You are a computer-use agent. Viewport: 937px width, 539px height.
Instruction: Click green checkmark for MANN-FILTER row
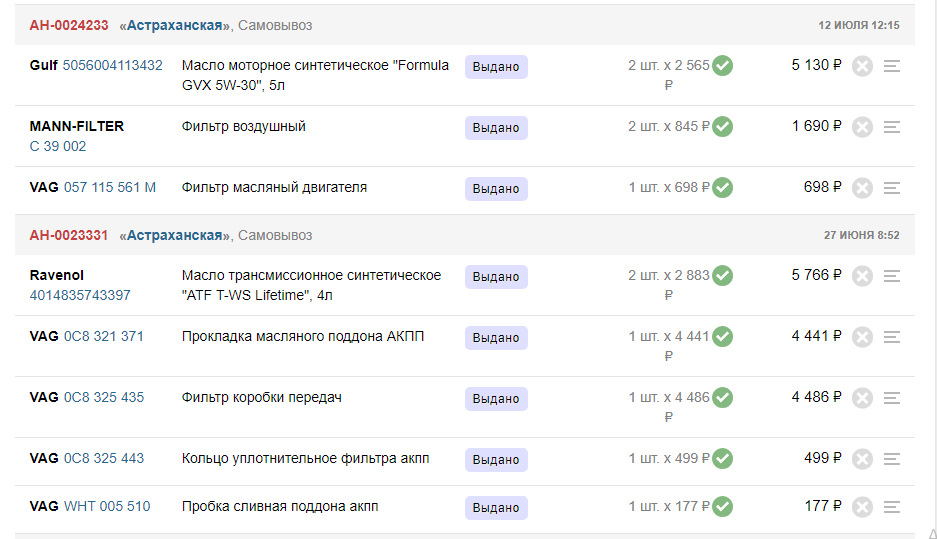(722, 126)
